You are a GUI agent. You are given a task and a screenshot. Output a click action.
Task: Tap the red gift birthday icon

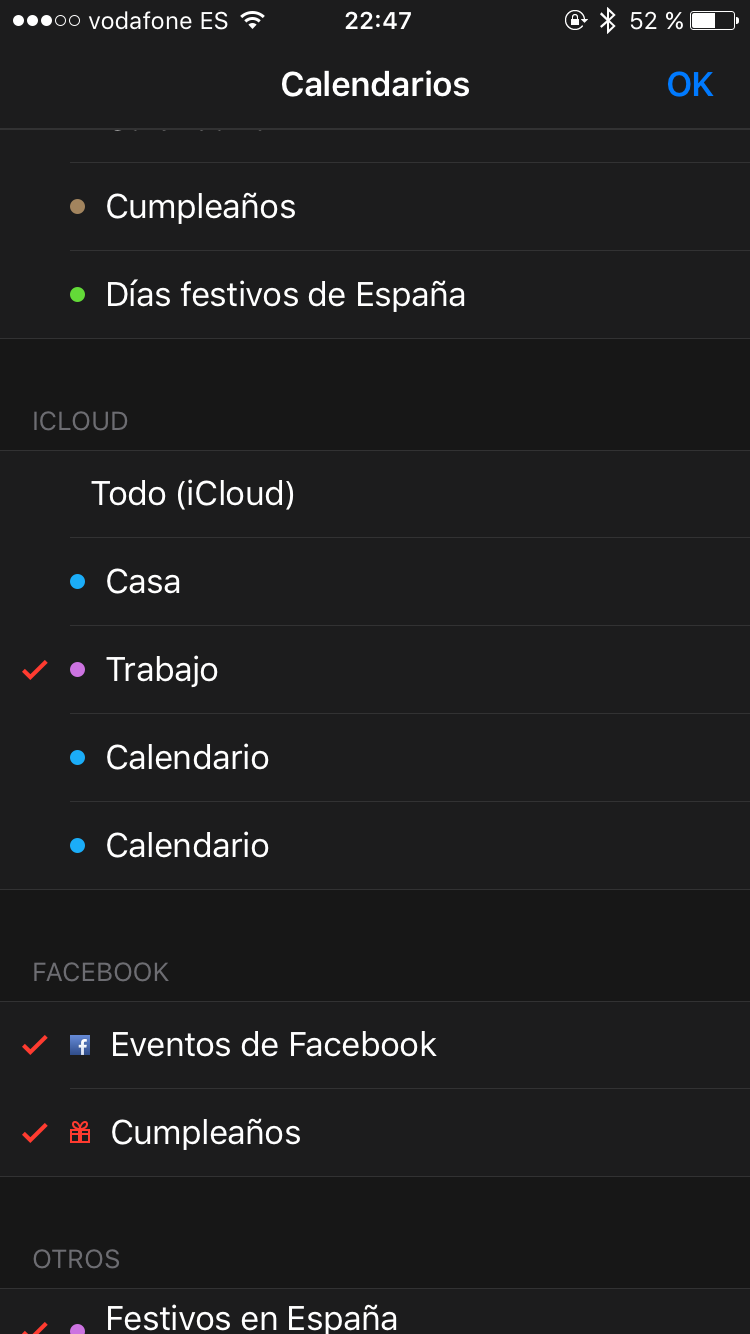80,1133
